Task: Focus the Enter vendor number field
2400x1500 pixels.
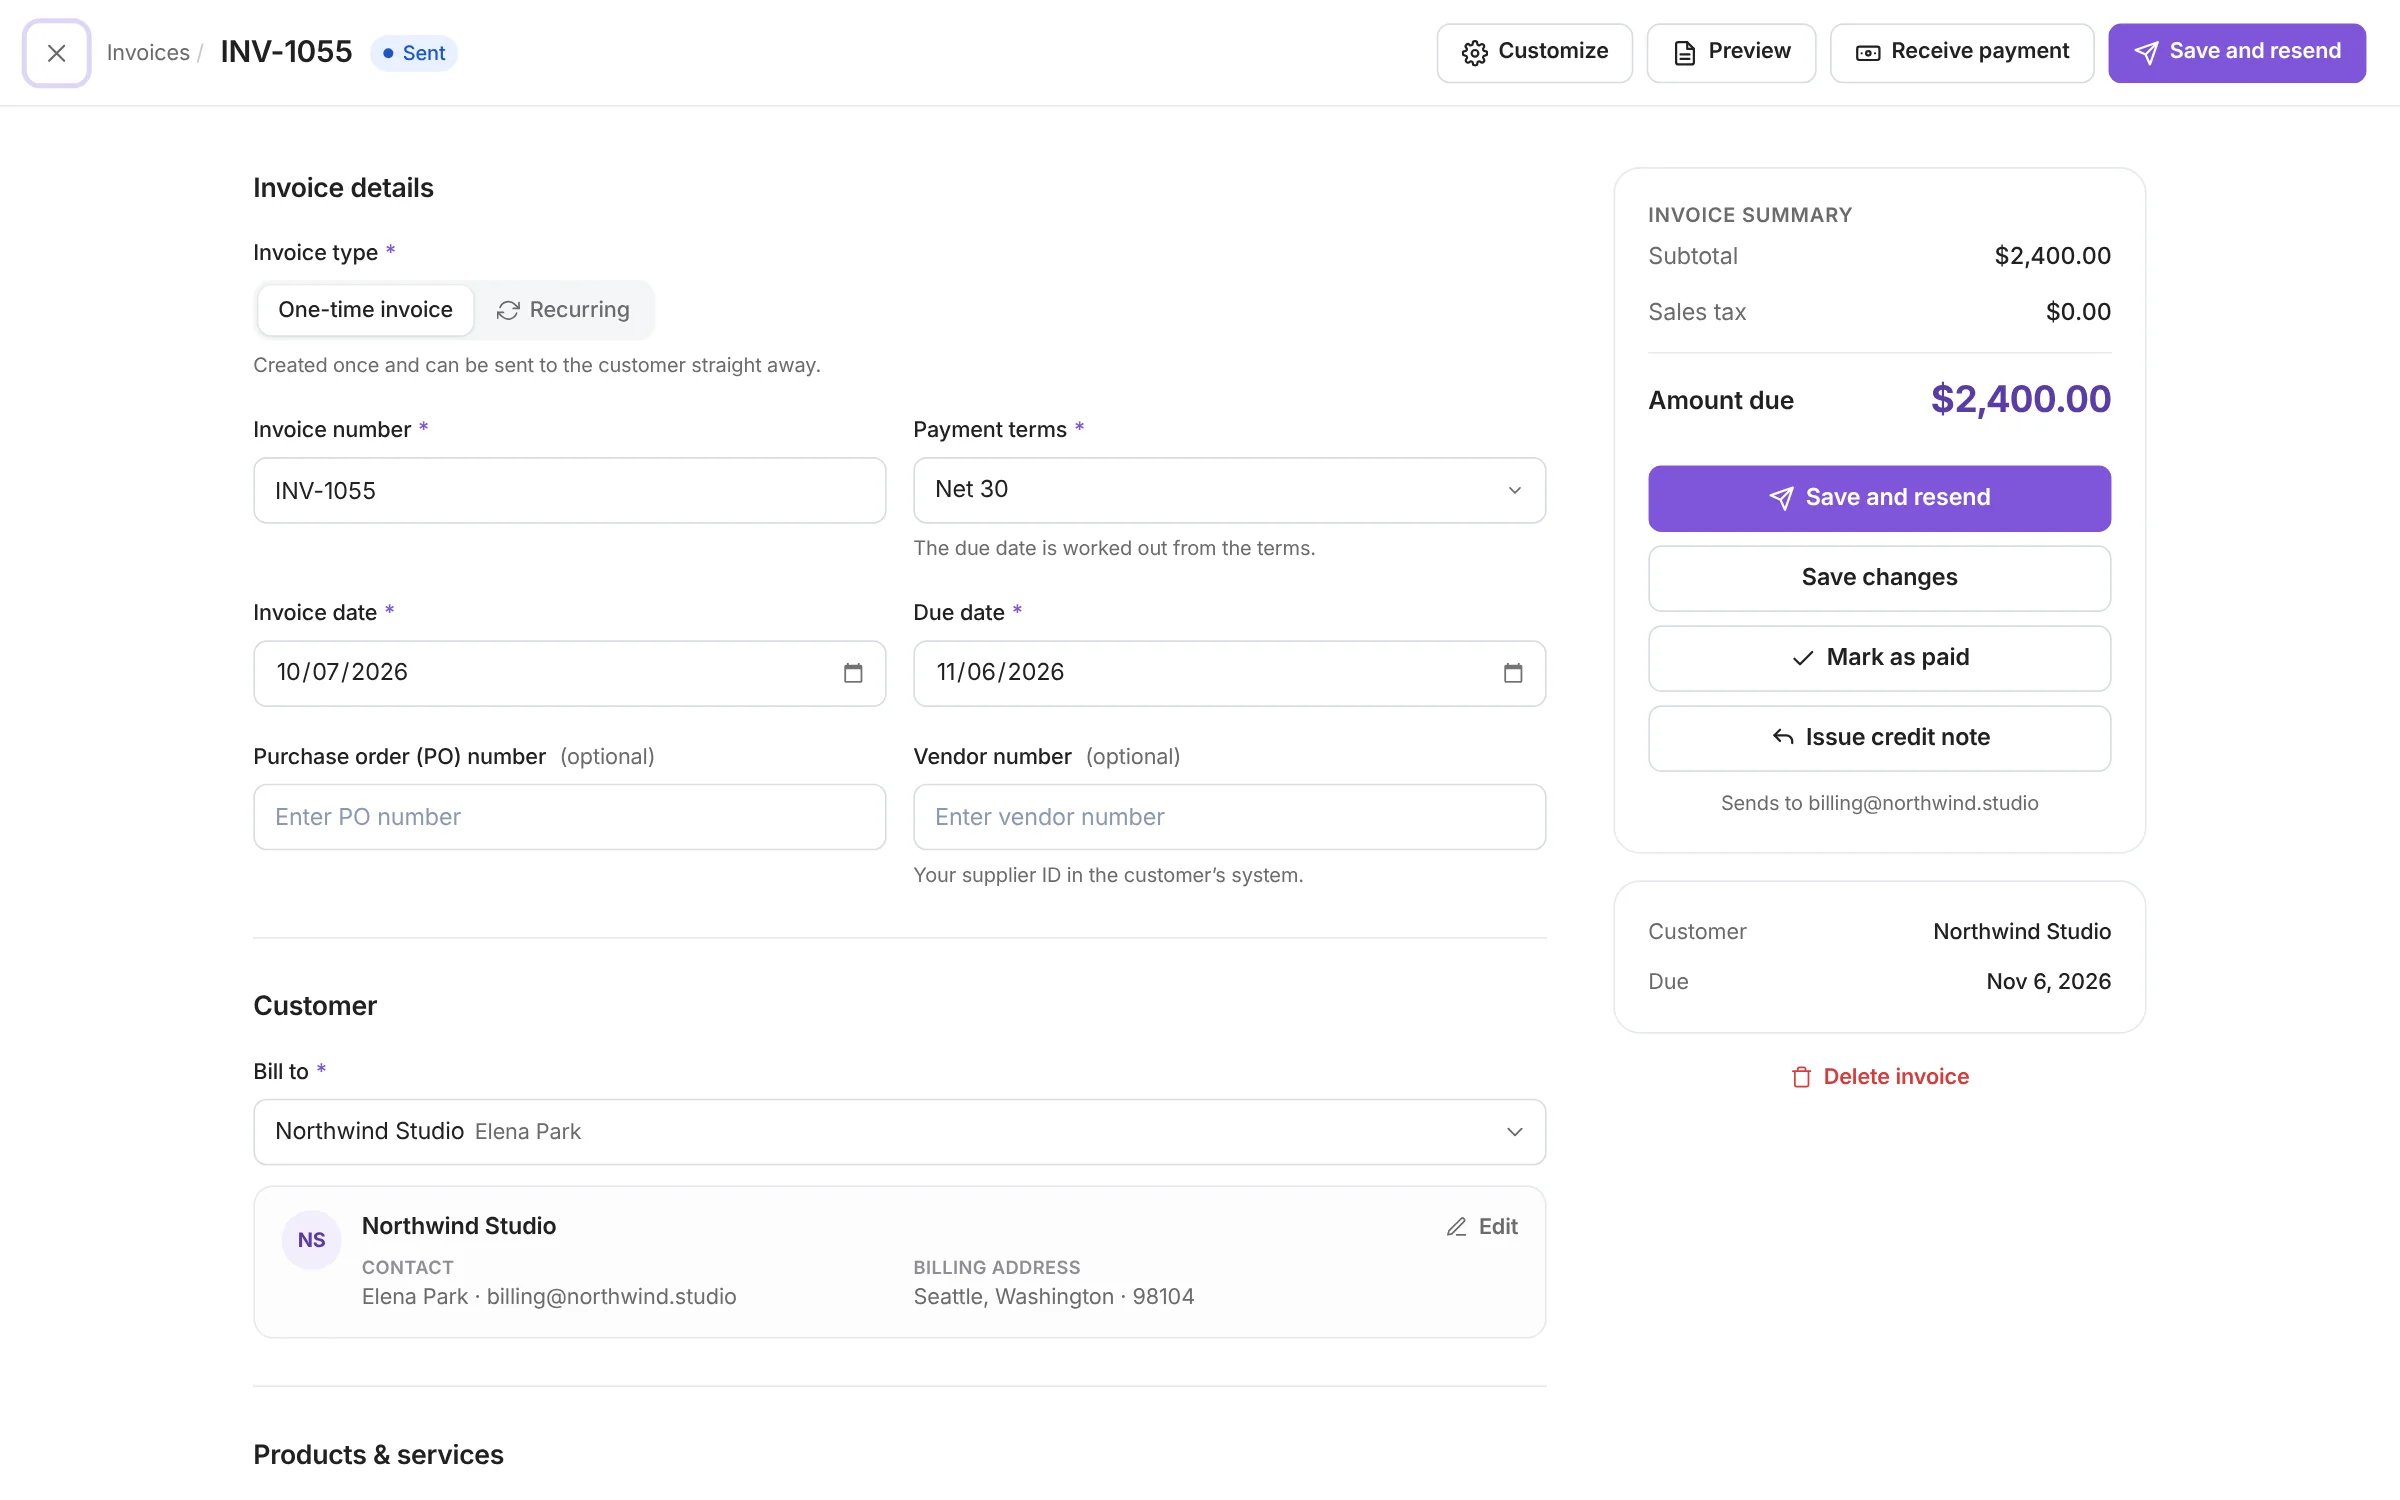Action: tap(1229, 817)
